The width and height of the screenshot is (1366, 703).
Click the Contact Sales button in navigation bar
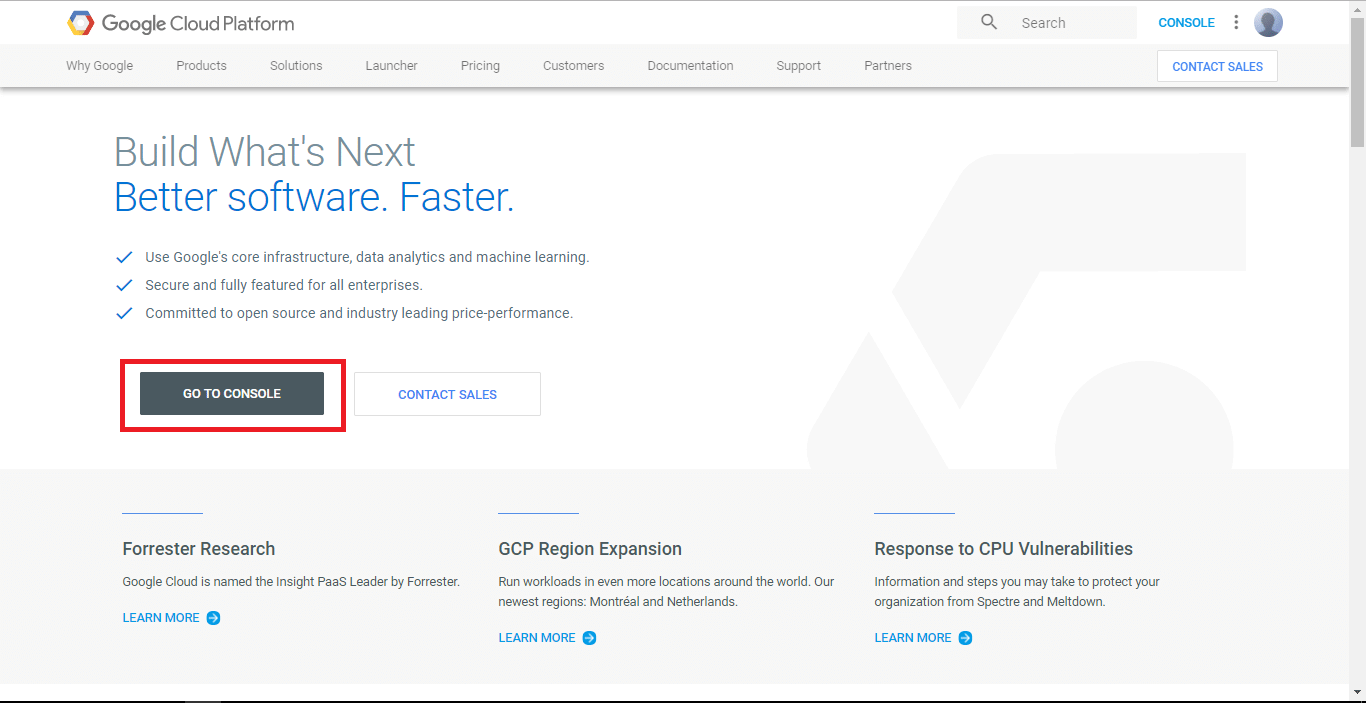pos(1217,66)
